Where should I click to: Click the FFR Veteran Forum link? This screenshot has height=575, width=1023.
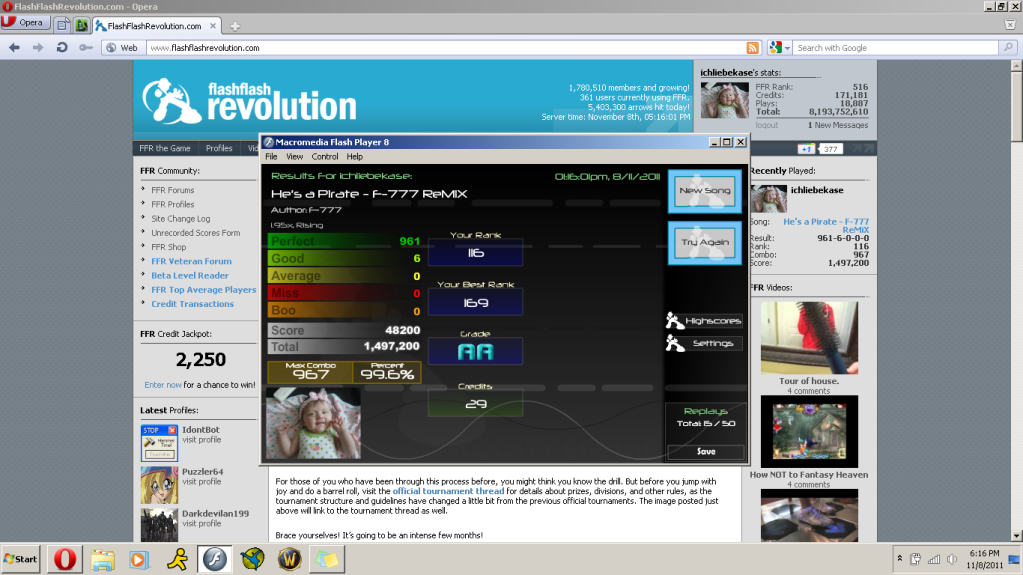[191, 261]
